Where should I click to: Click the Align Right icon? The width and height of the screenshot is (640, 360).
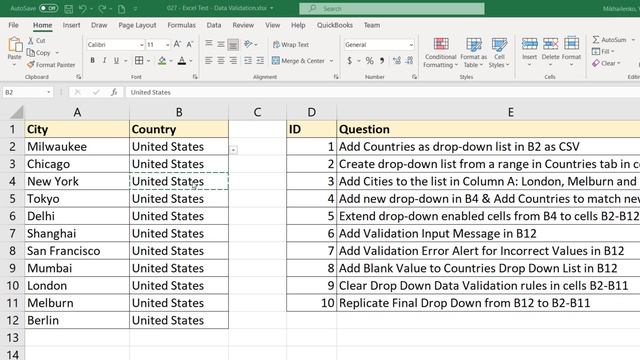tap(233, 60)
